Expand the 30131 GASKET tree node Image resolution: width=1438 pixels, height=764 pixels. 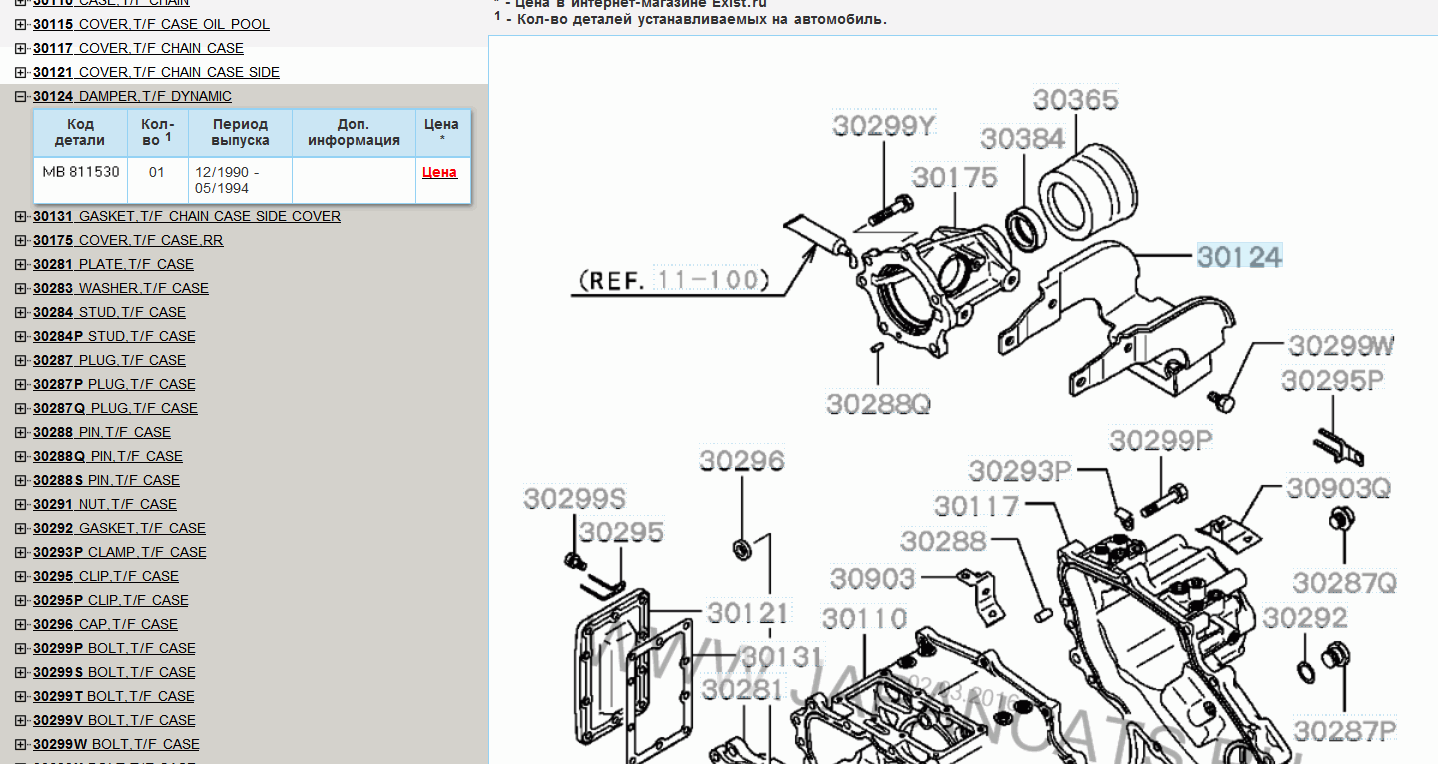(20, 217)
